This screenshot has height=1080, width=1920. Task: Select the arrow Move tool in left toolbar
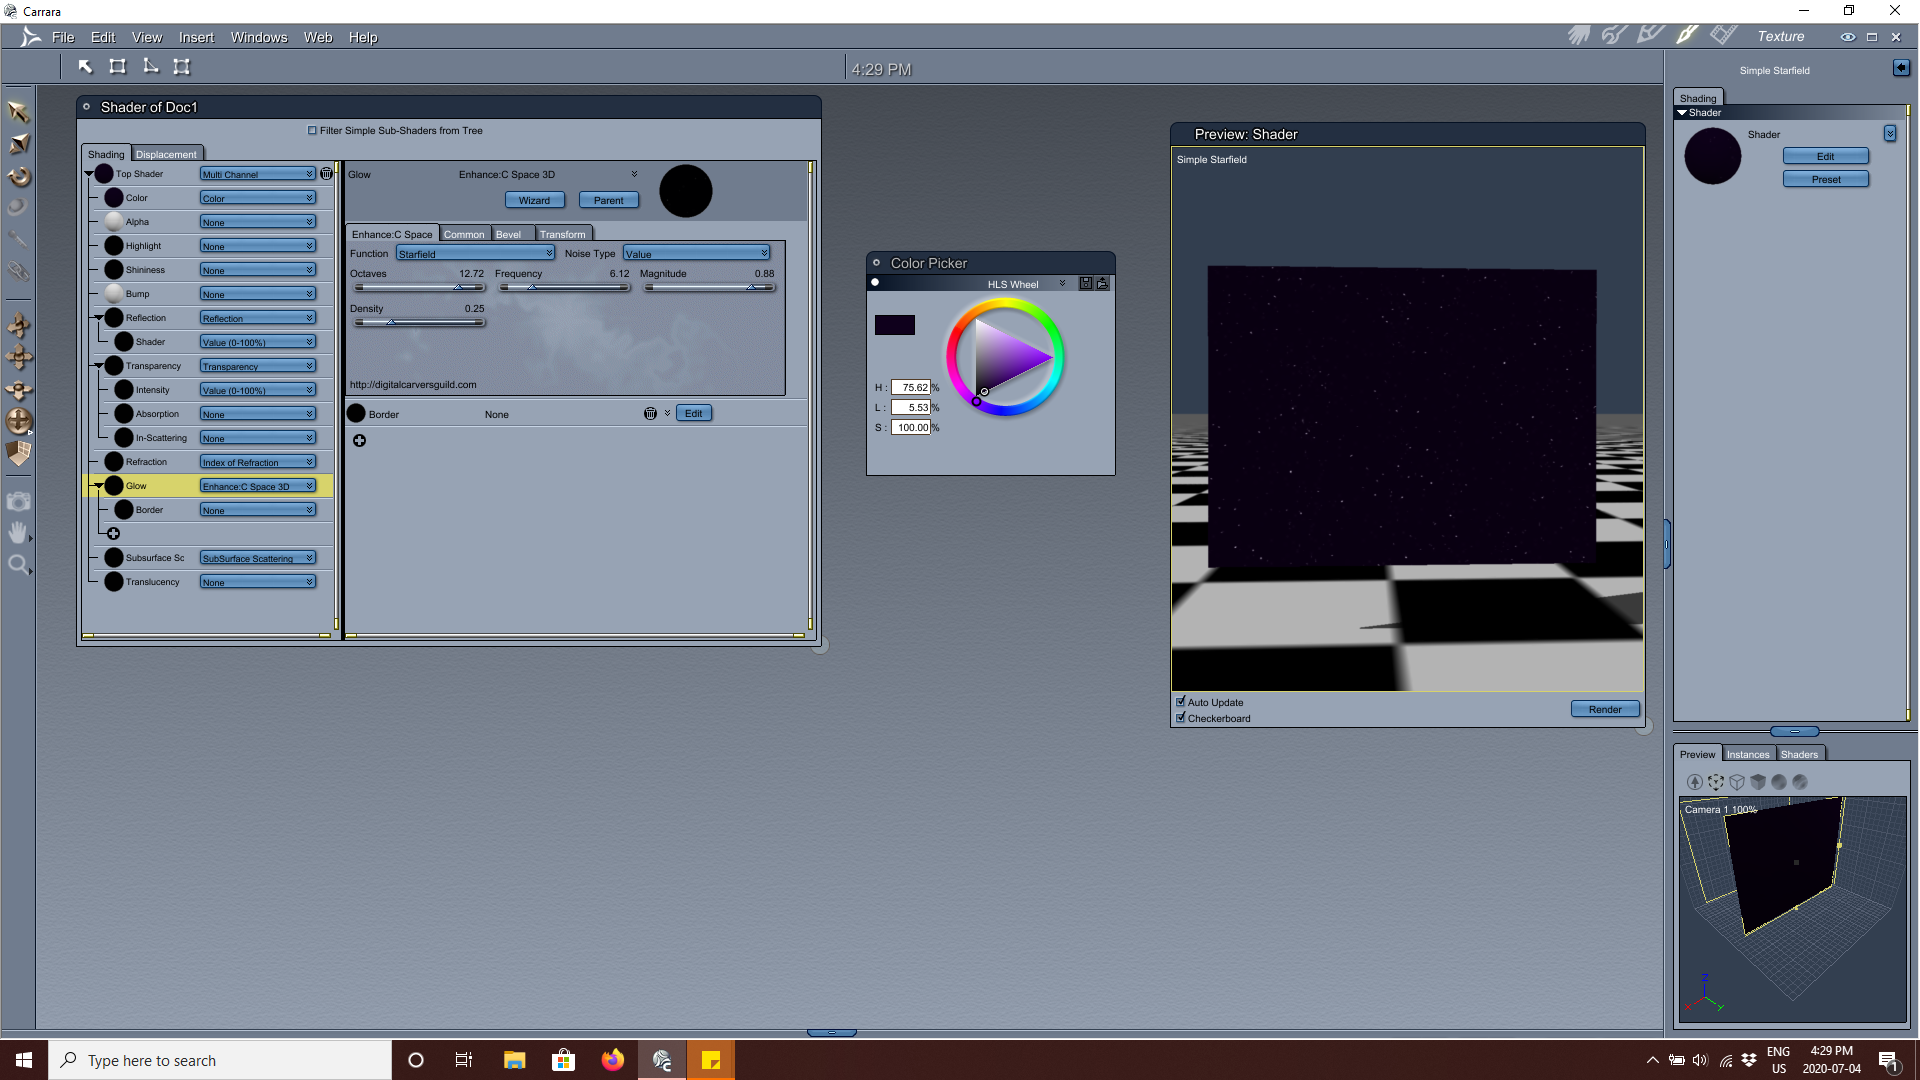coord(18,112)
